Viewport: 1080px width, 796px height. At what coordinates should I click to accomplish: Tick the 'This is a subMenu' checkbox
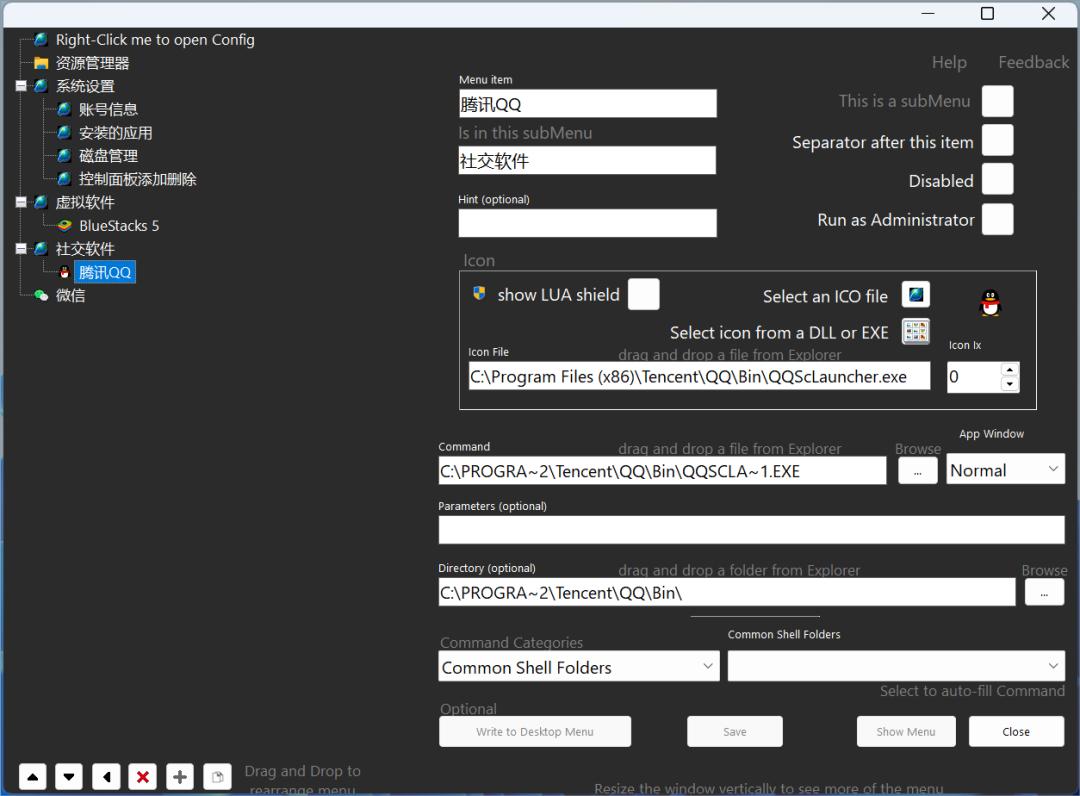(997, 101)
